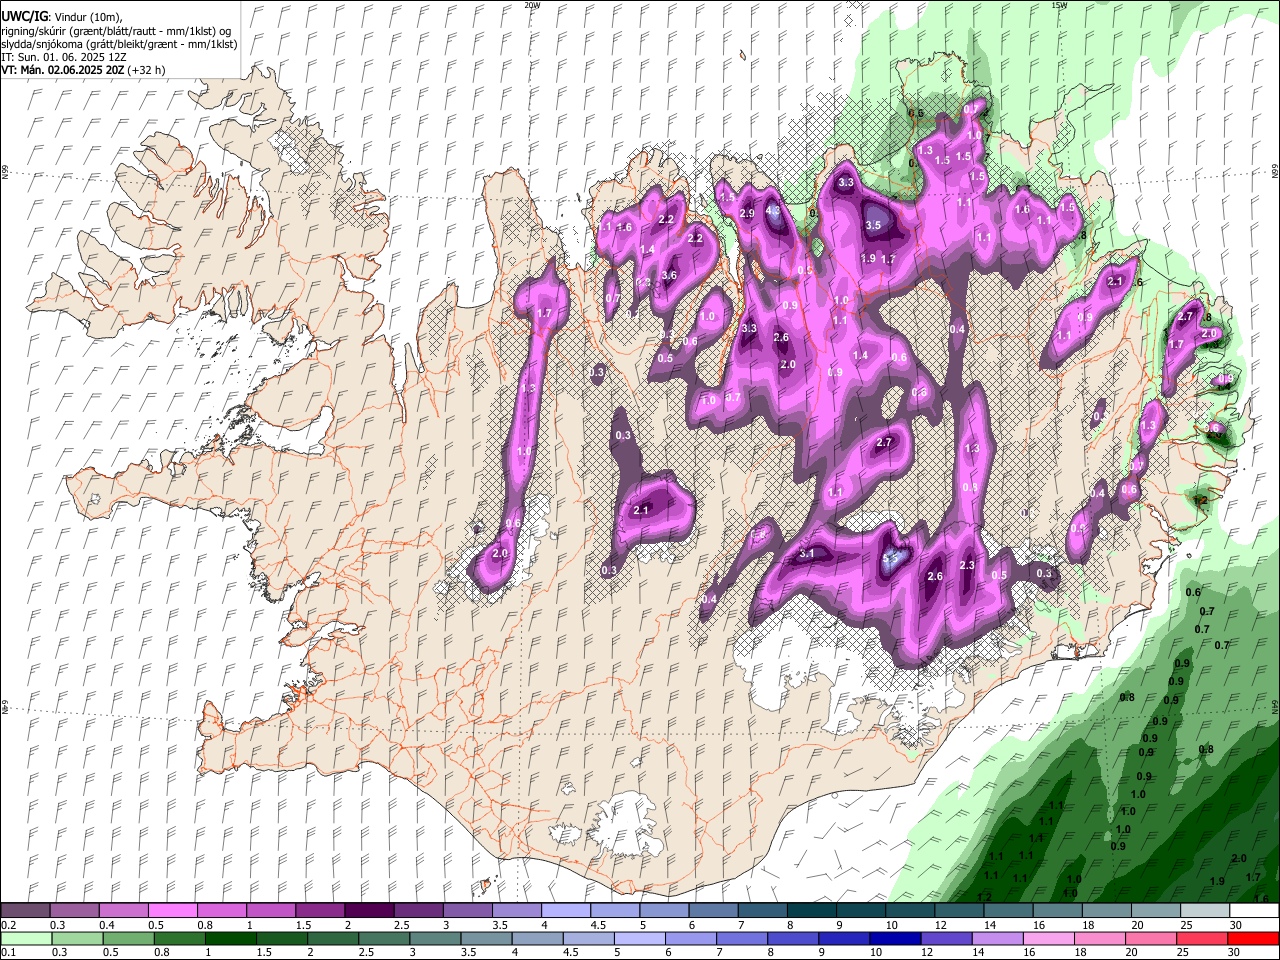Click the '4.5' label in the lower legend row

(570, 952)
